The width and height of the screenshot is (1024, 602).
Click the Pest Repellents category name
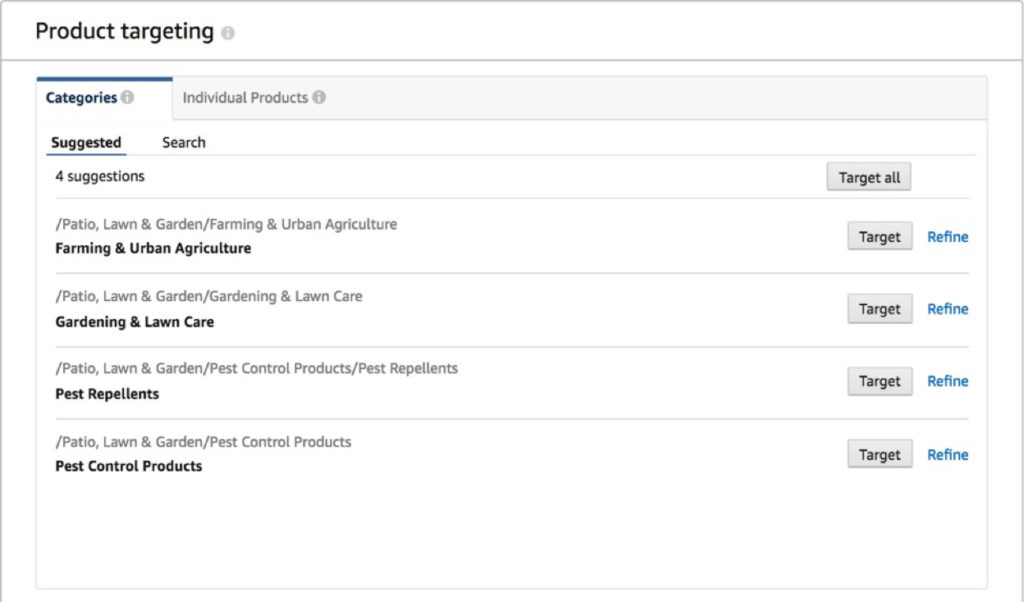pos(107,394)
